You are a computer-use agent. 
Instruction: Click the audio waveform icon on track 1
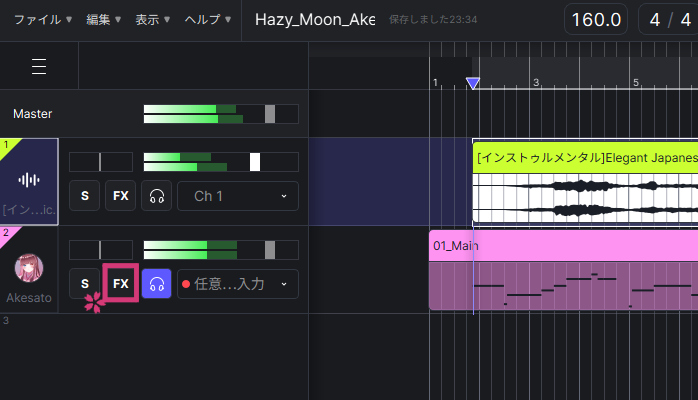click(x=30, y=180)
